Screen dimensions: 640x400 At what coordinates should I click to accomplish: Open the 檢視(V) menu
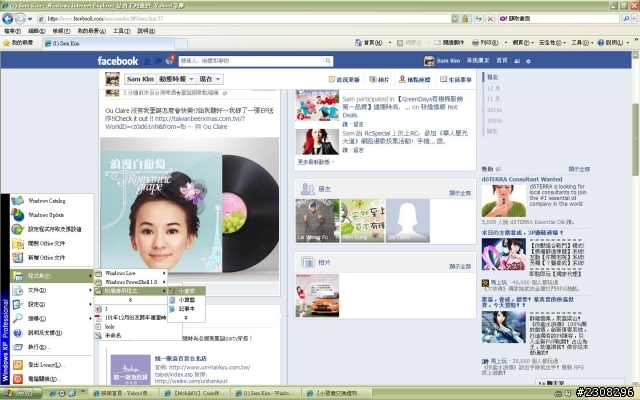(x=61, y=31)
